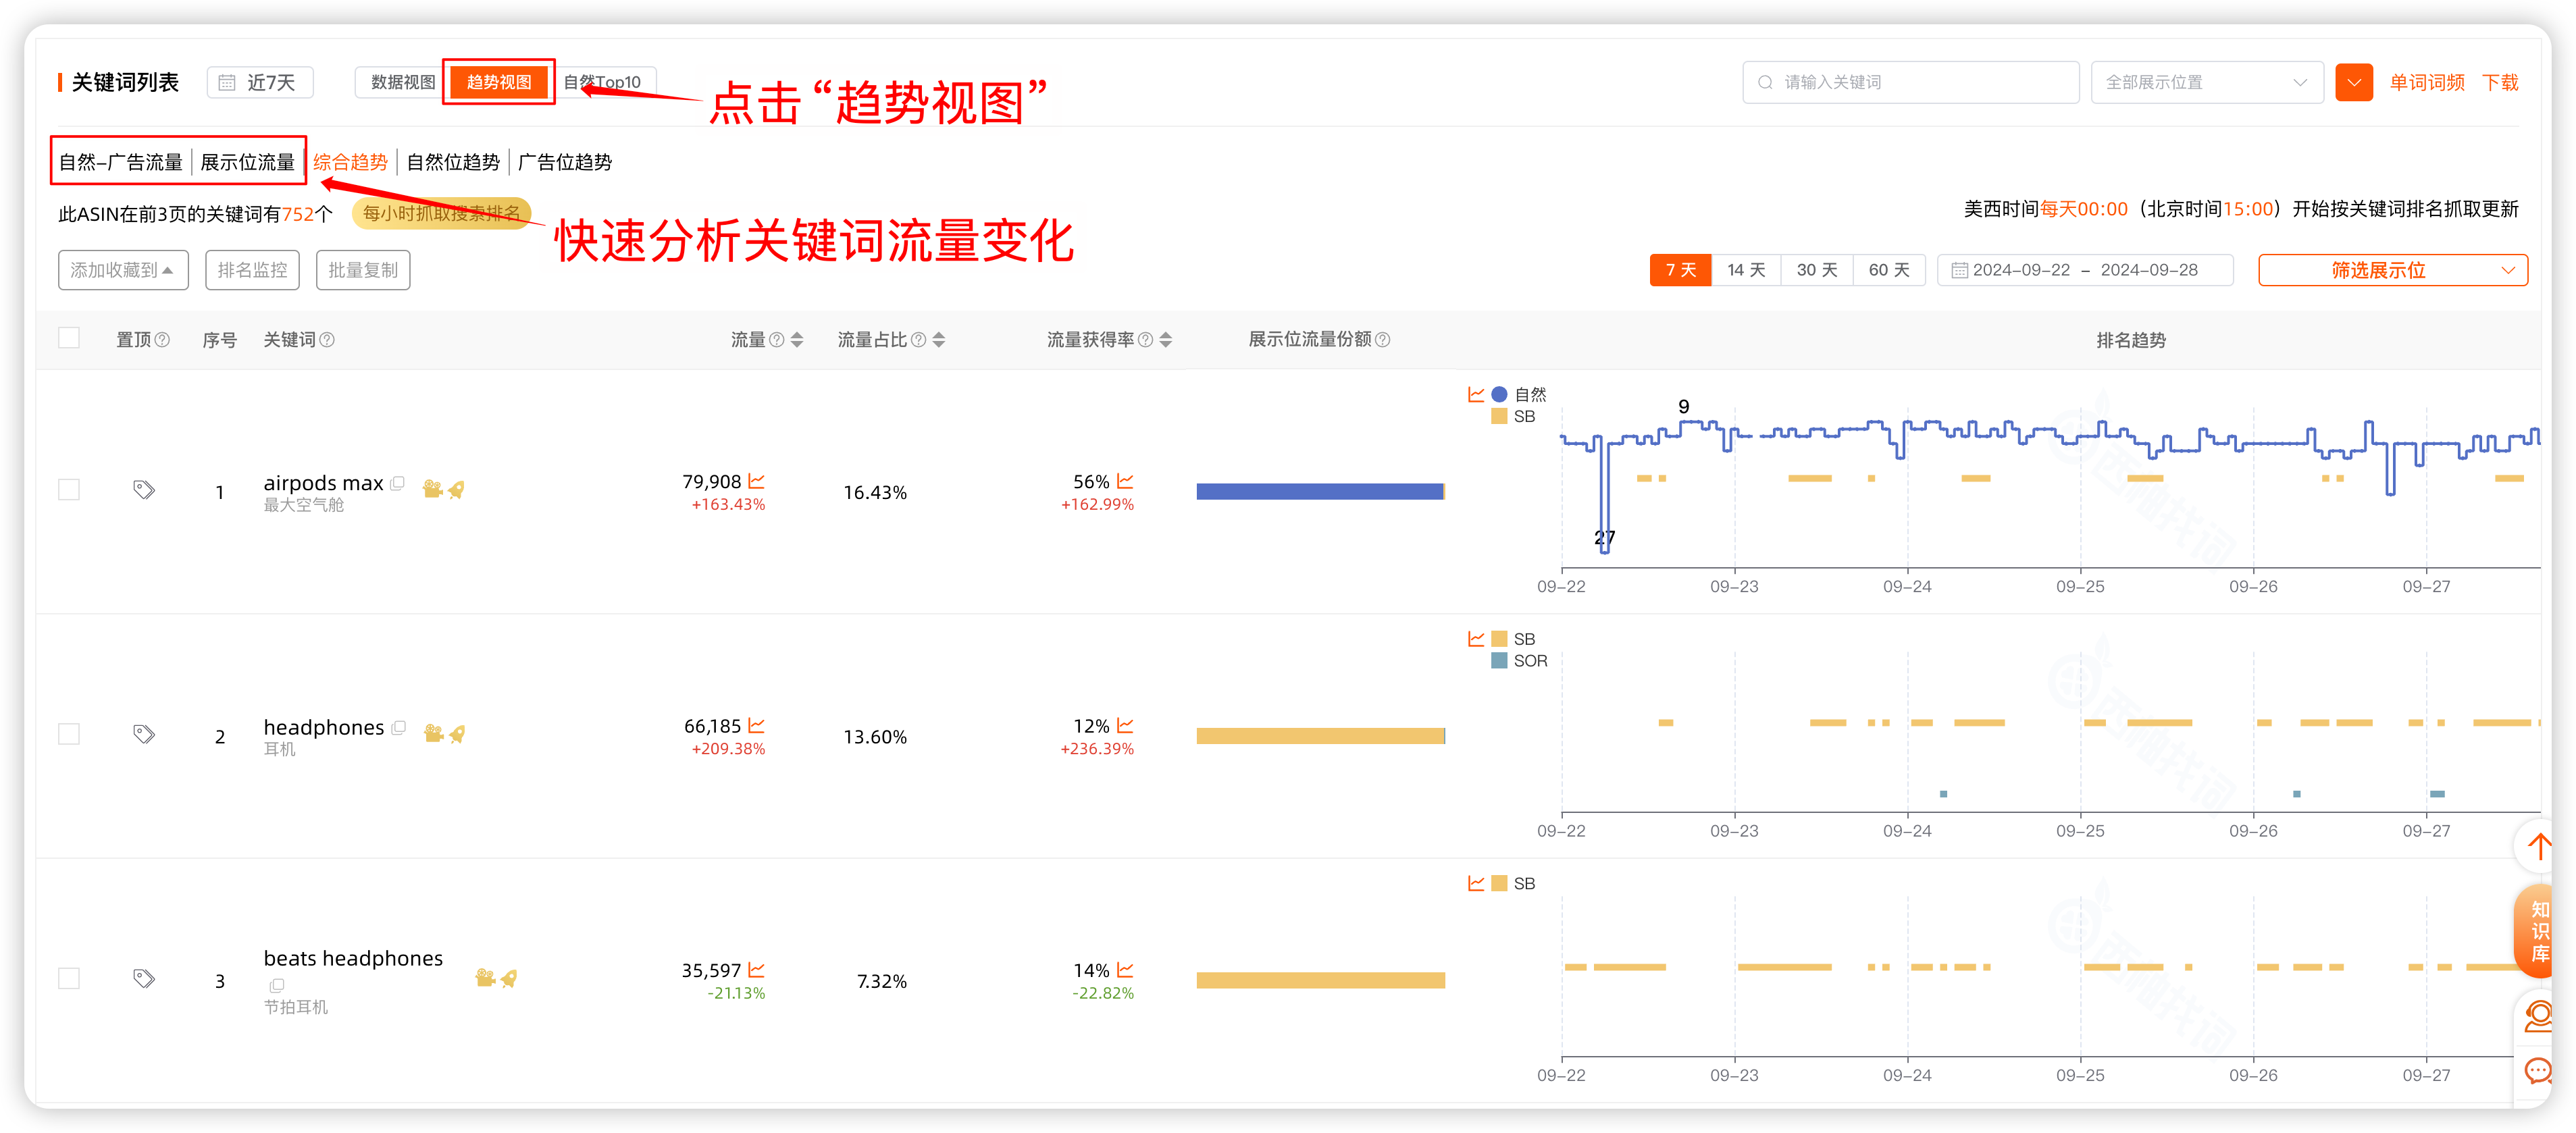The height and width of the screenshot is (1133, 2576).
Task: Click the rocket icon for headphones
Action: tap(458, 733)
